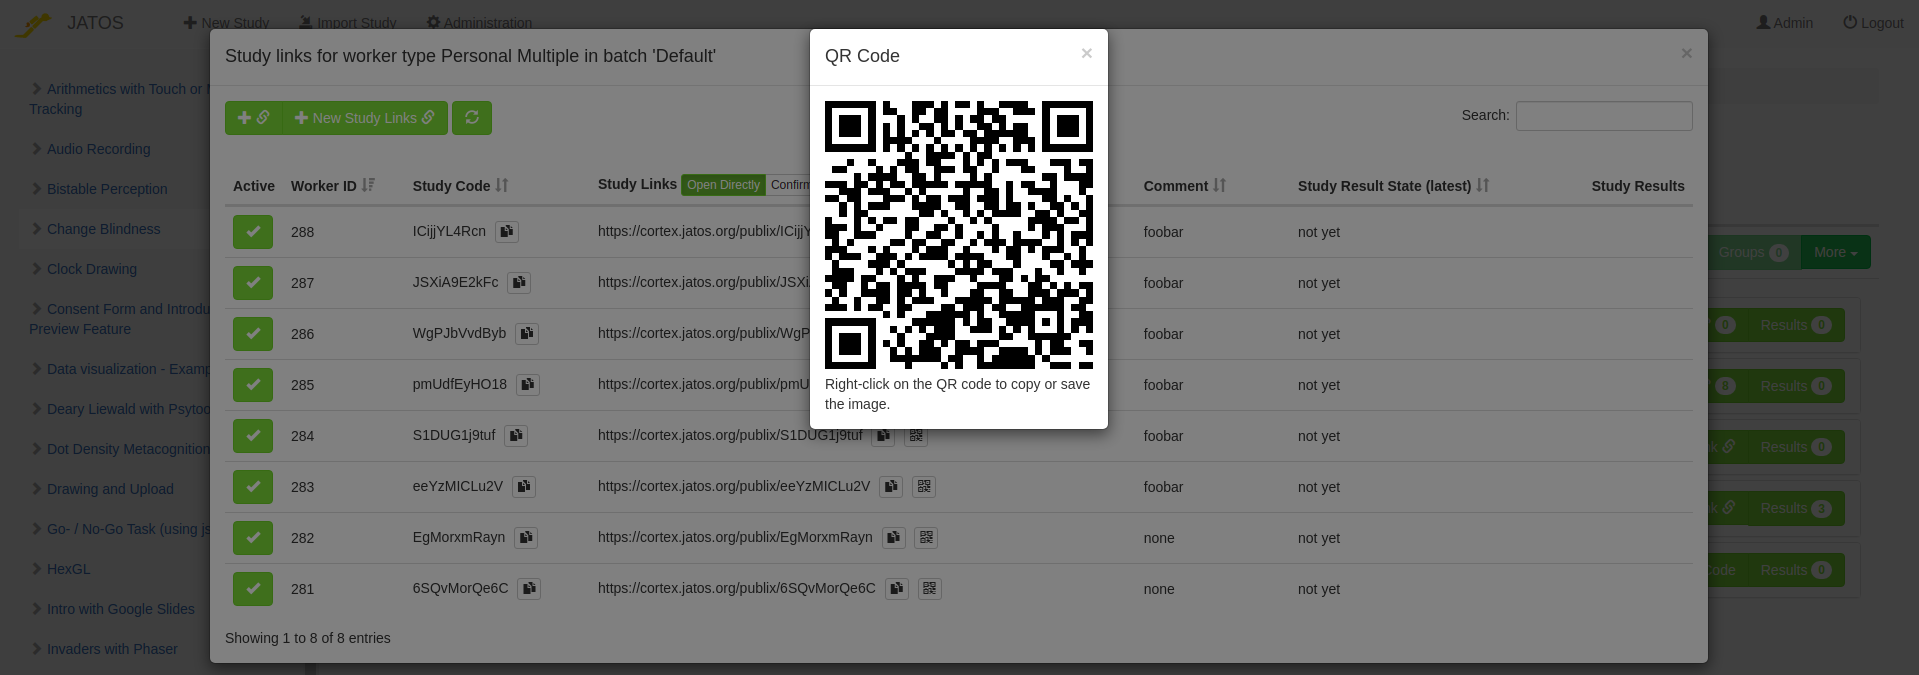Image resolution: width=1919 pixels, height=675 pixels.
Task: Close the QR Code popup
Action: click(1087, 54)
